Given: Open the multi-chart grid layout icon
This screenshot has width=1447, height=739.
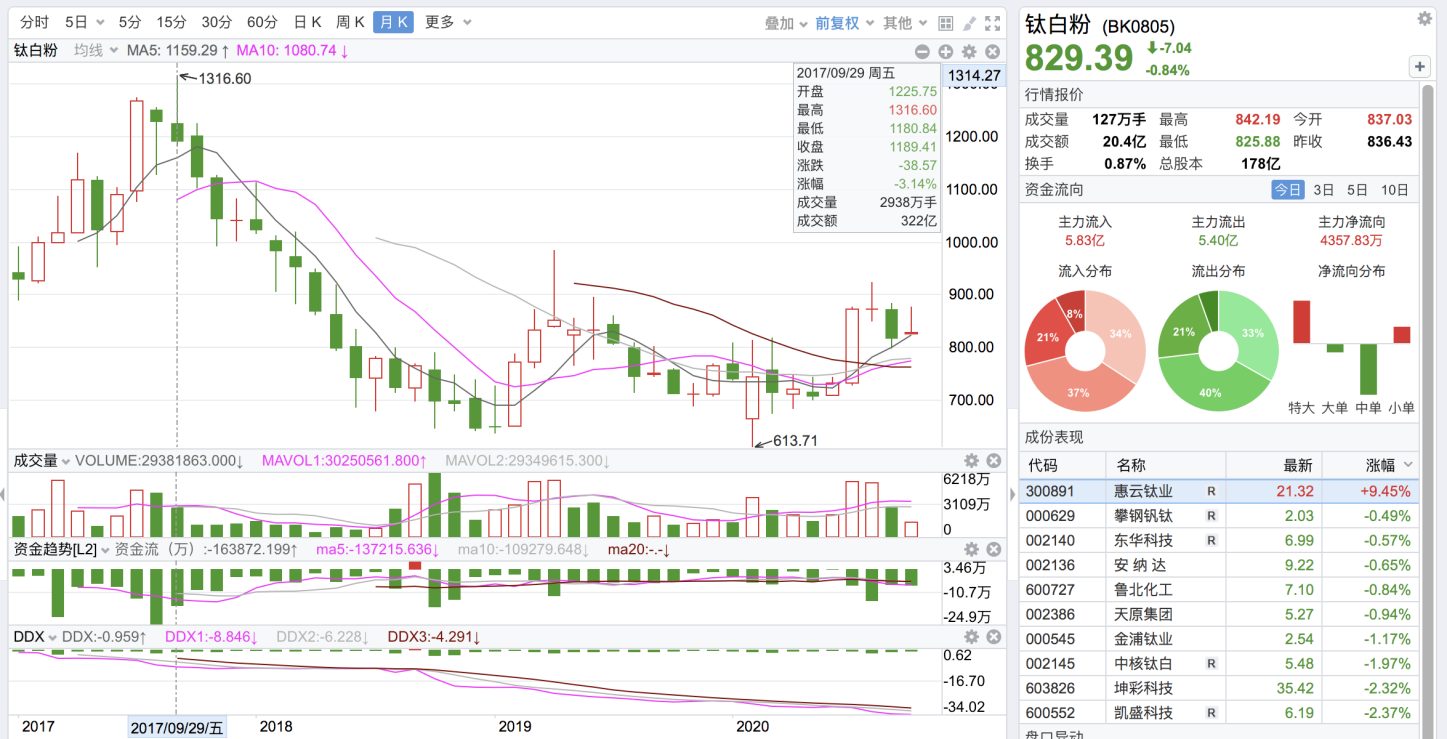Looking at the screenshot, I should coord(946,23).
